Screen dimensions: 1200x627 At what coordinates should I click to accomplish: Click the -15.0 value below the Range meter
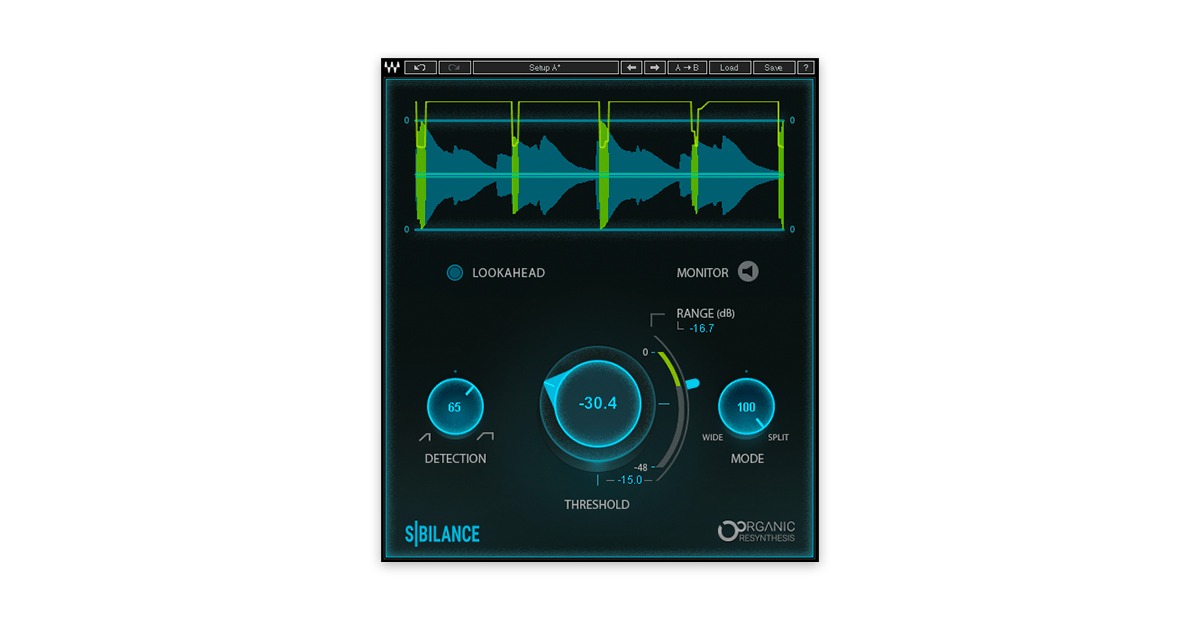pyautogui.click(x=629, y=480)
